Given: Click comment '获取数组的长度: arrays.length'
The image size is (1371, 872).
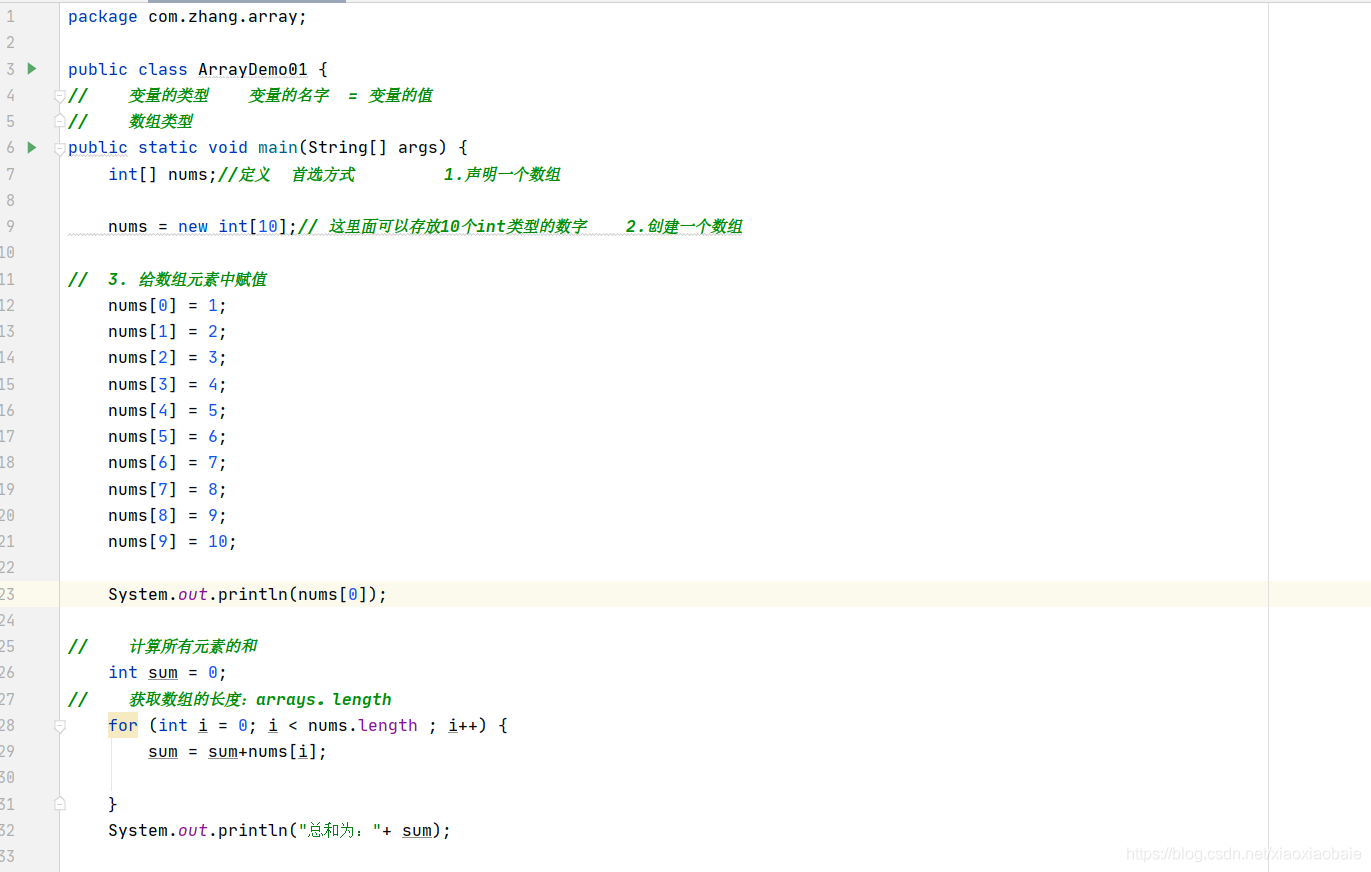Looking at the screenshot, I should coord(260,699).
